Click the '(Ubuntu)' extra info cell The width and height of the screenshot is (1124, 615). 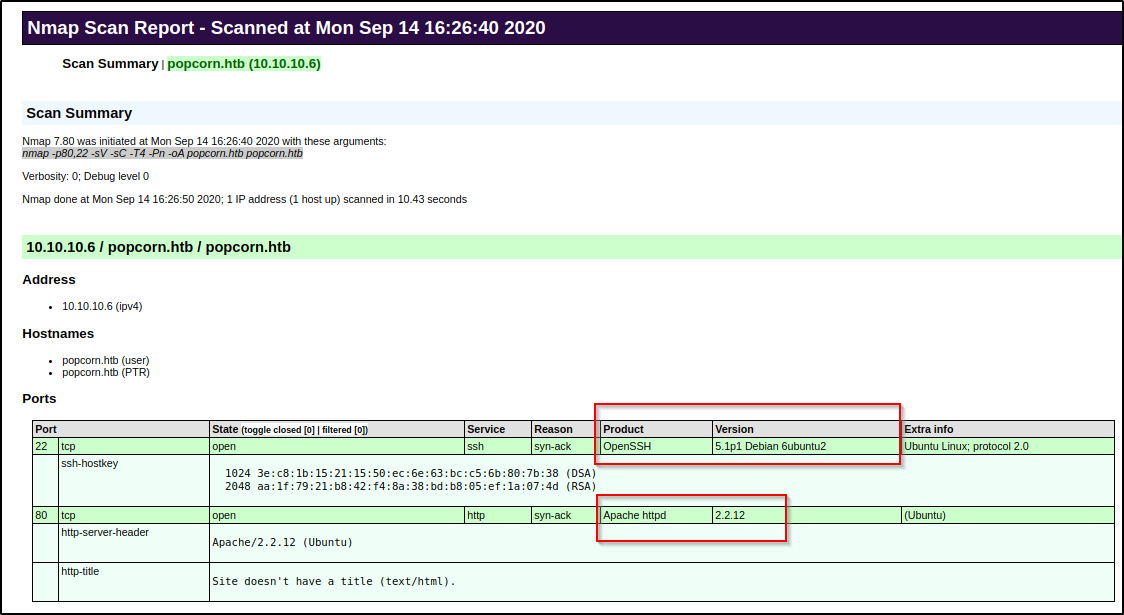pyautogui.click(x=1008, y=515)
